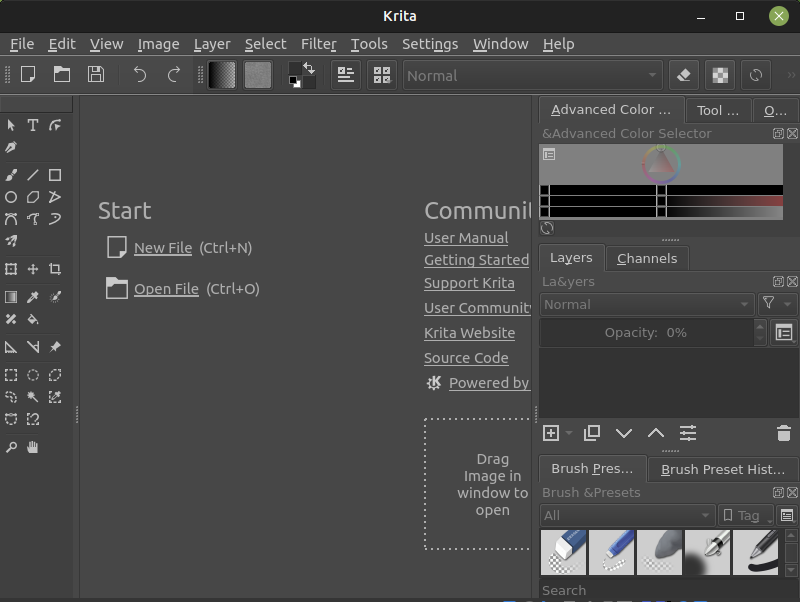Click the Open File link
The width and height of the screenshot is (800, 602).
point(166,289)
